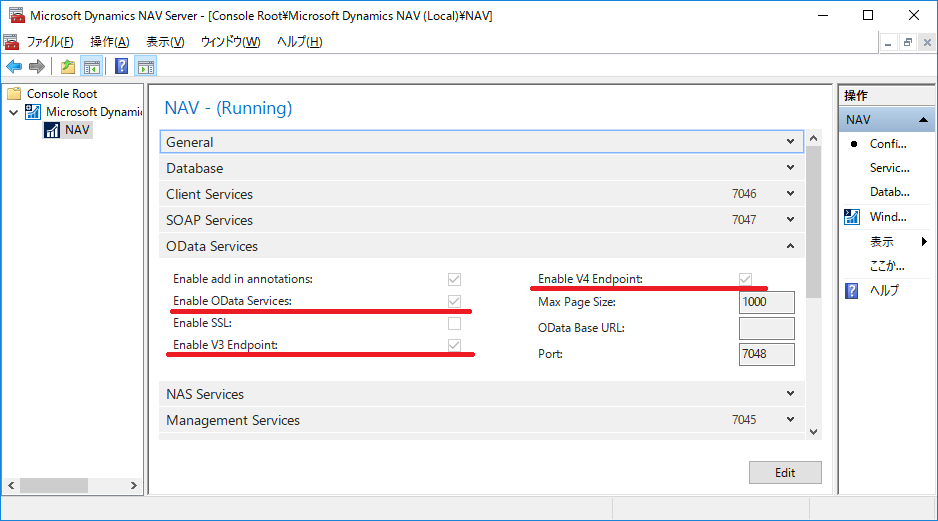938x521 pixels.
Task: Click the OData Base URL field
Action: tap(767, 328)
